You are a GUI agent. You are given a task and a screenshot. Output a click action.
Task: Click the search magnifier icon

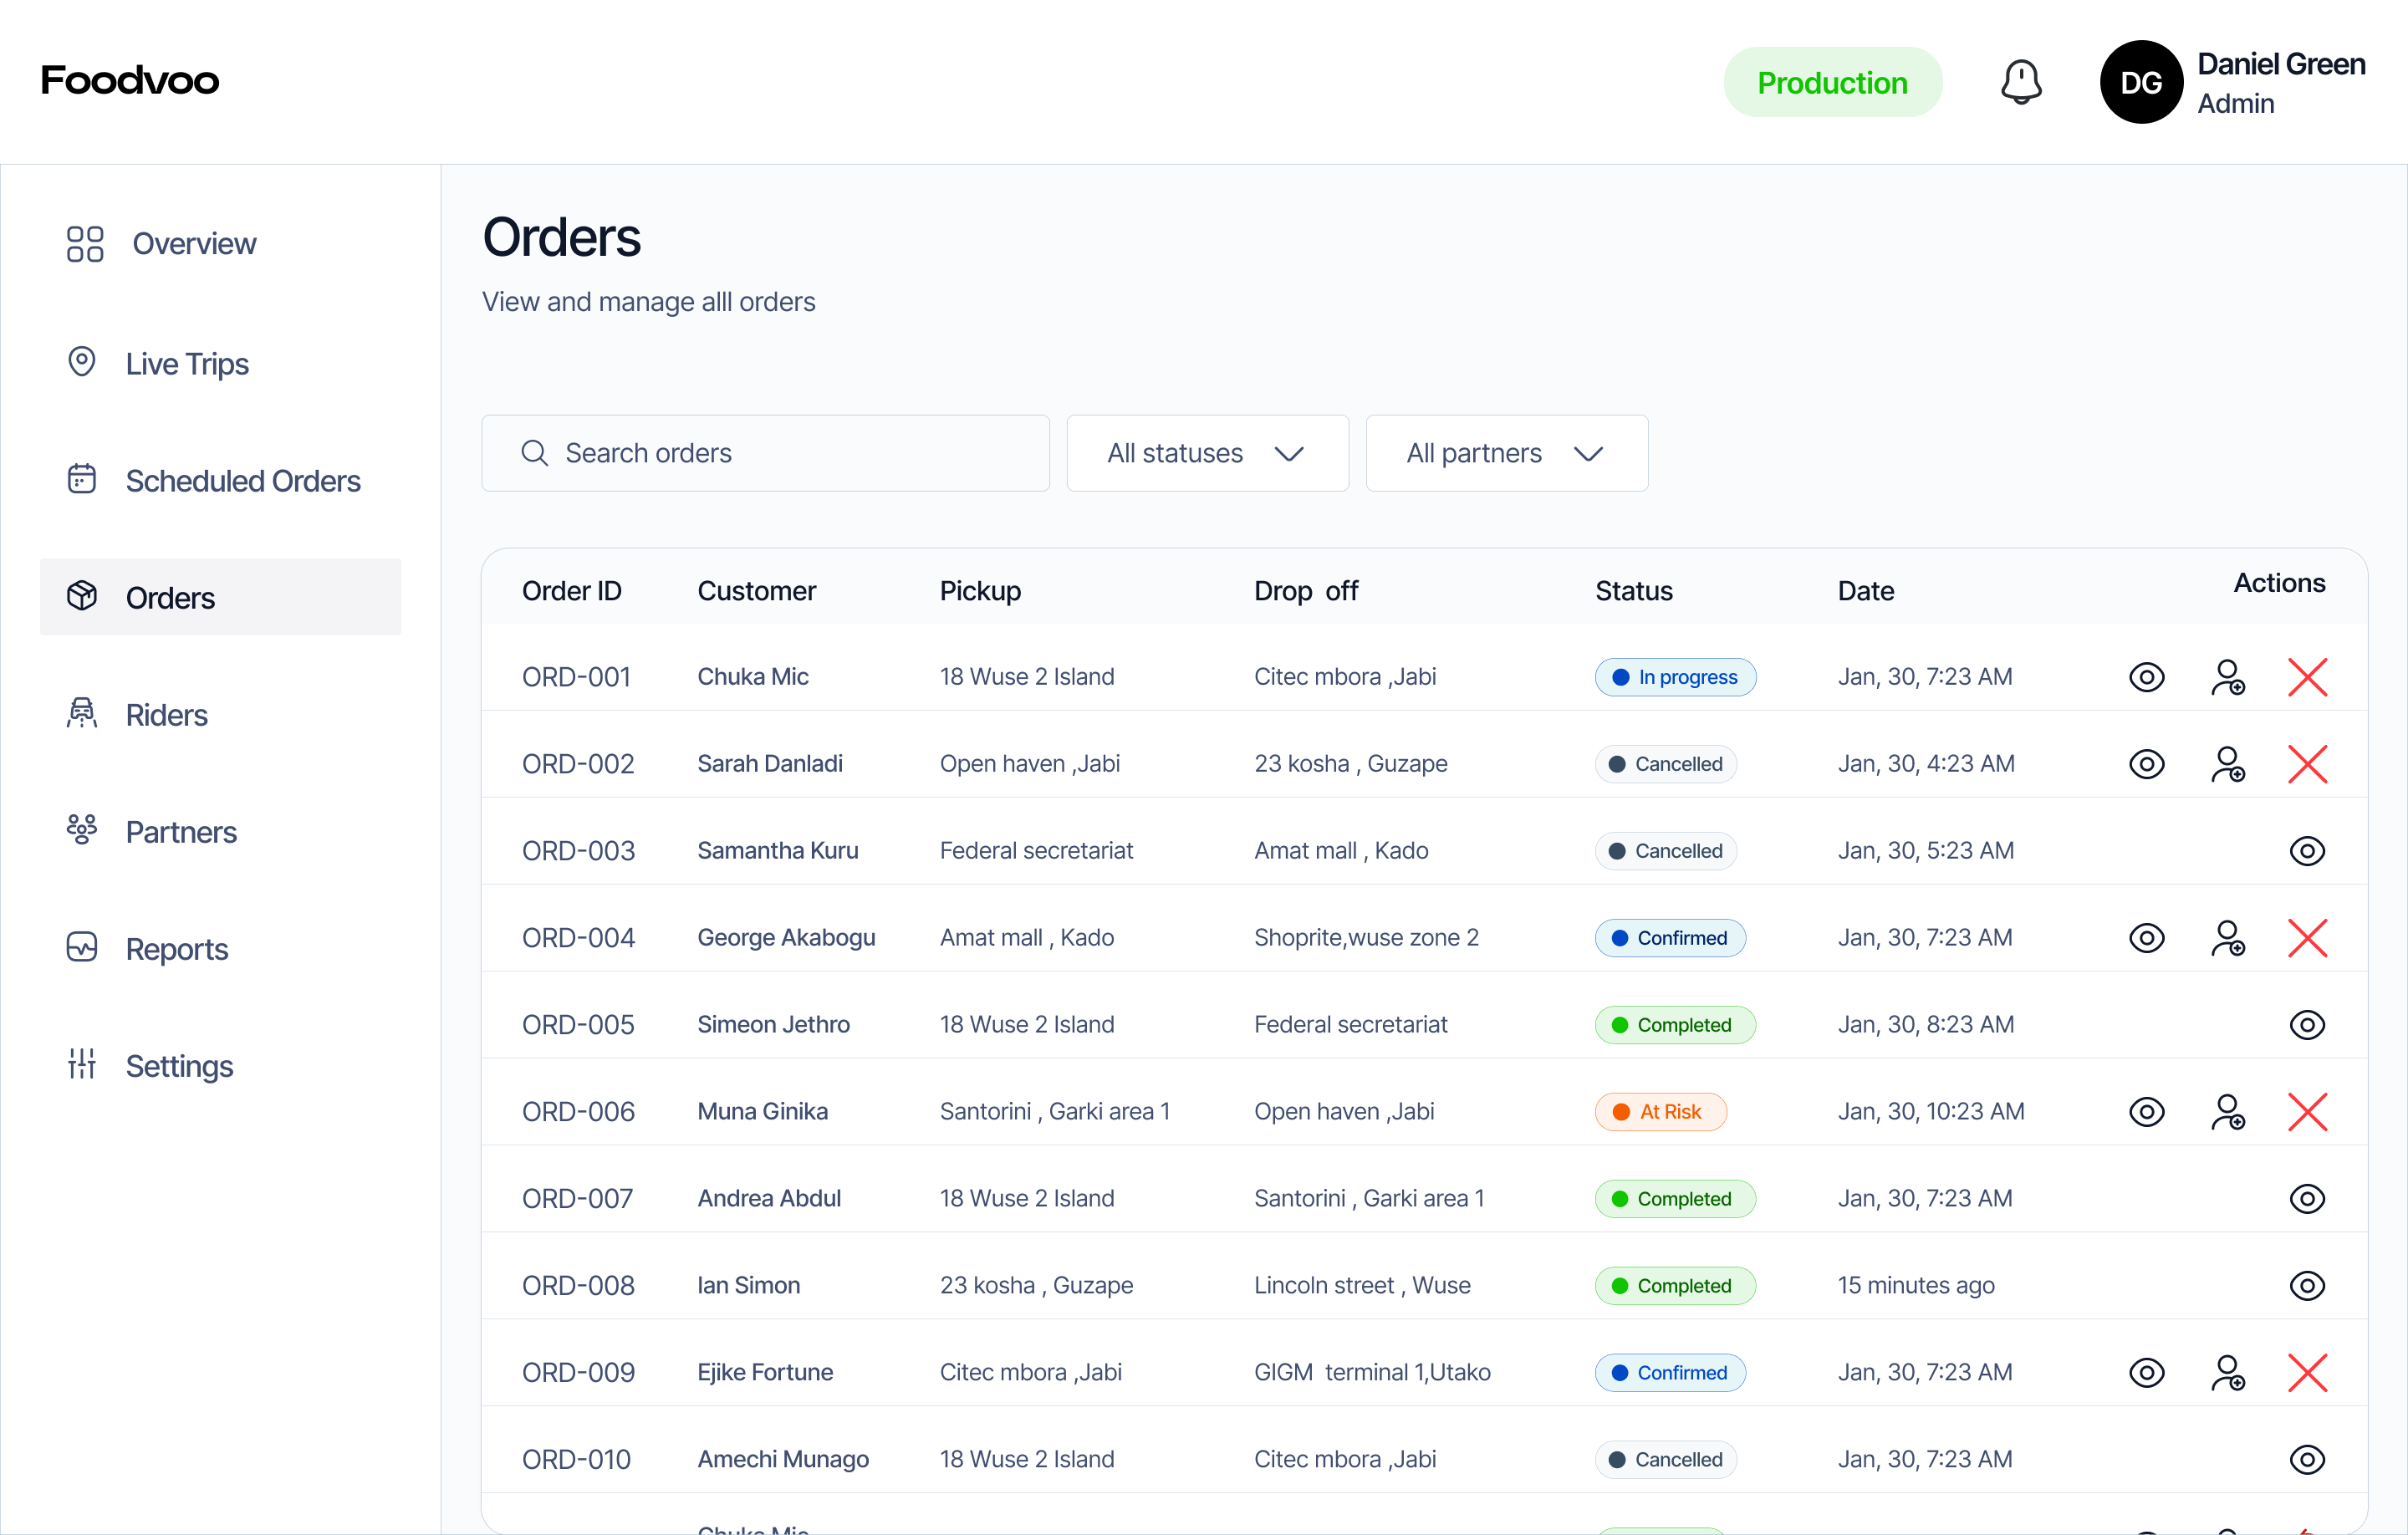[x=535, y=453]
